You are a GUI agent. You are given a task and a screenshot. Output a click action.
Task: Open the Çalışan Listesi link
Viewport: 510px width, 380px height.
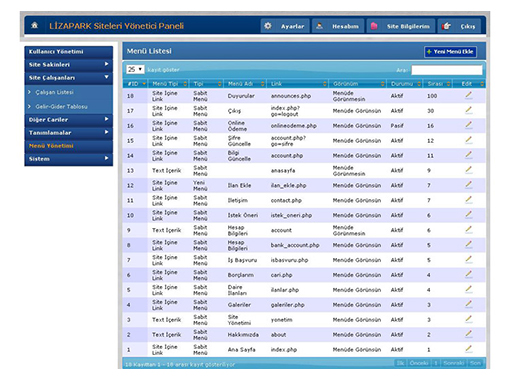pyautogui.click(x=54, y=92)
